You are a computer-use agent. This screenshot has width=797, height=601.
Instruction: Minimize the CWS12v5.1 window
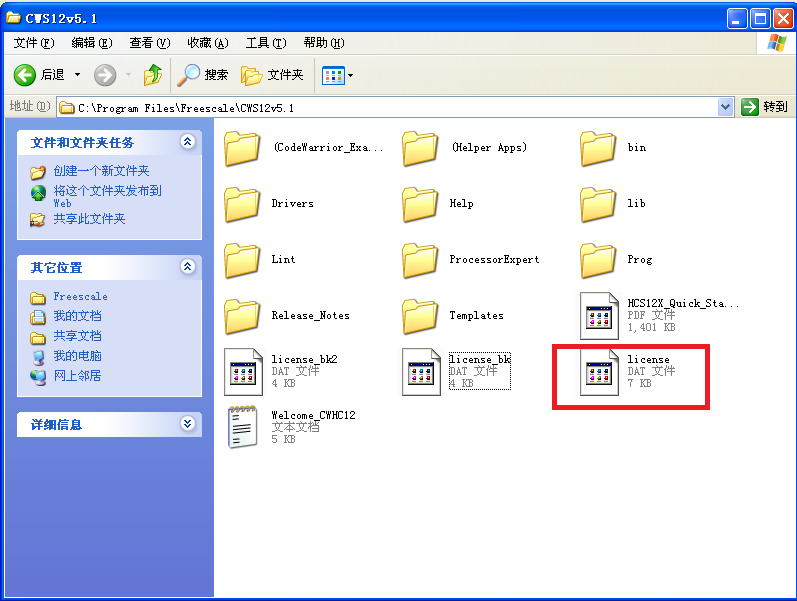point(737,19)
